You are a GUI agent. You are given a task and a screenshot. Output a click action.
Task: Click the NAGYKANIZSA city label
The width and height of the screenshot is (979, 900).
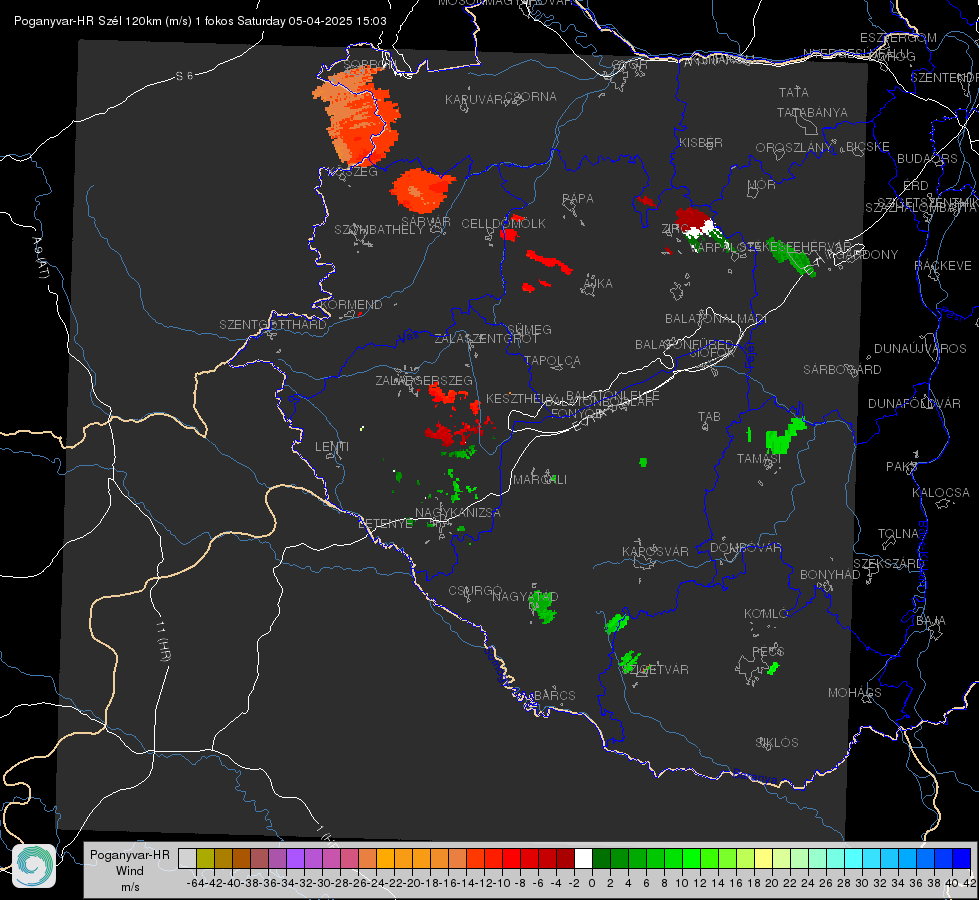(x=458, y=512)
